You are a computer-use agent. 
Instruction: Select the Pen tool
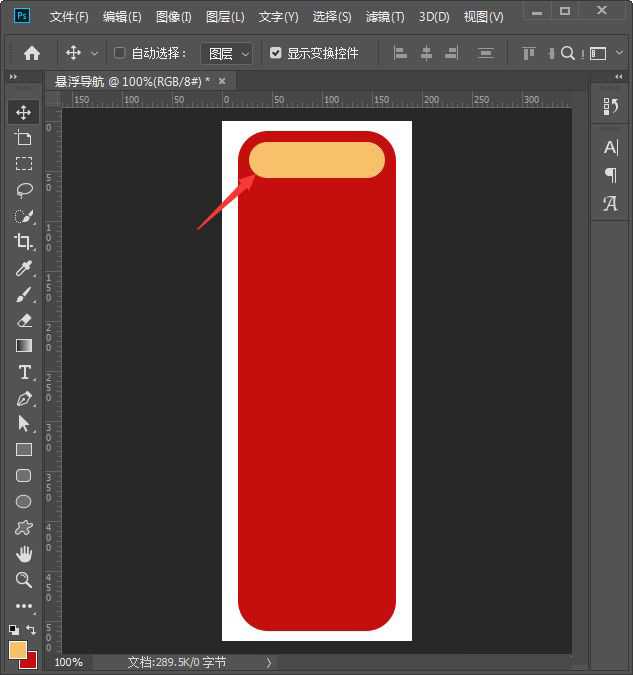[24, 398]
